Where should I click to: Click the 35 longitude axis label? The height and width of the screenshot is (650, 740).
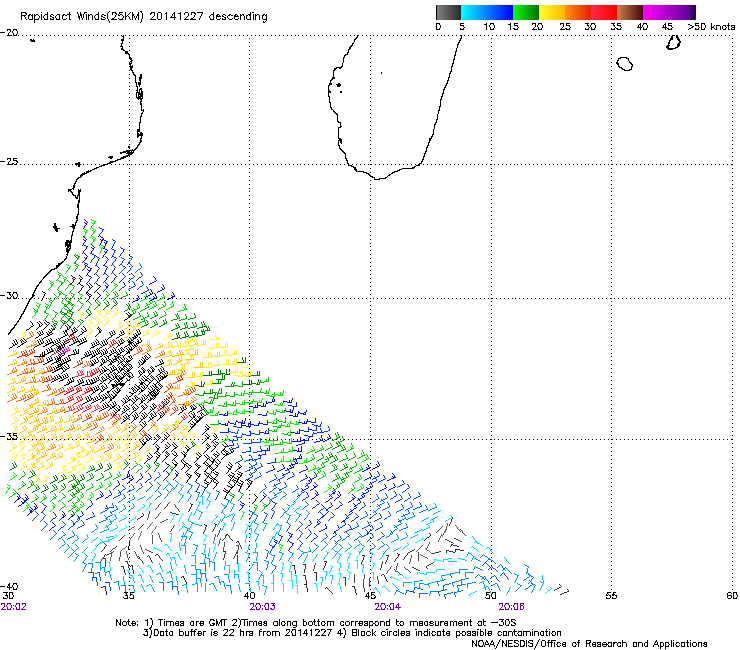coord(129,596)
